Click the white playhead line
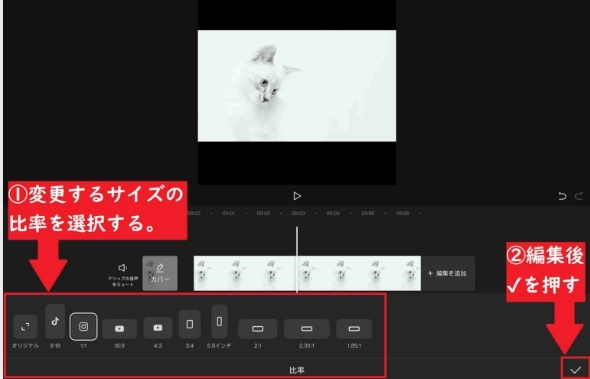The image size is (590, 379). [297, 259]
